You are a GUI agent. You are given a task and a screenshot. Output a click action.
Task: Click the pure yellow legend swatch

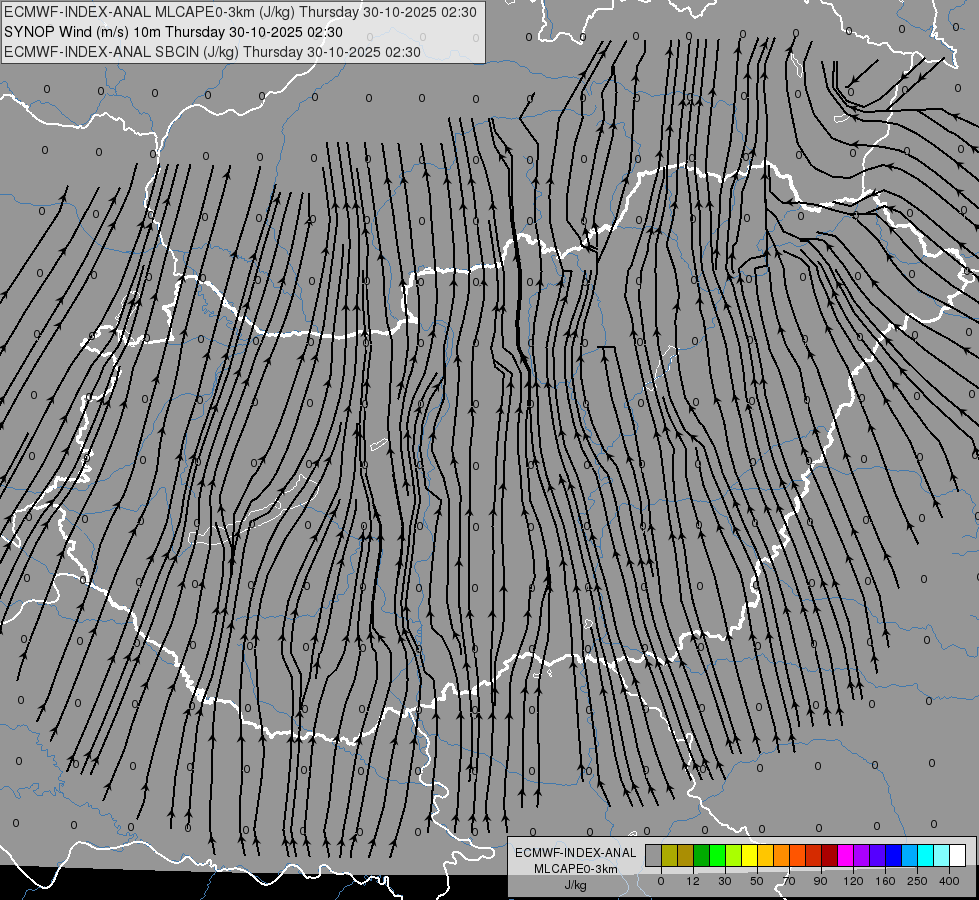coord(750,855)
